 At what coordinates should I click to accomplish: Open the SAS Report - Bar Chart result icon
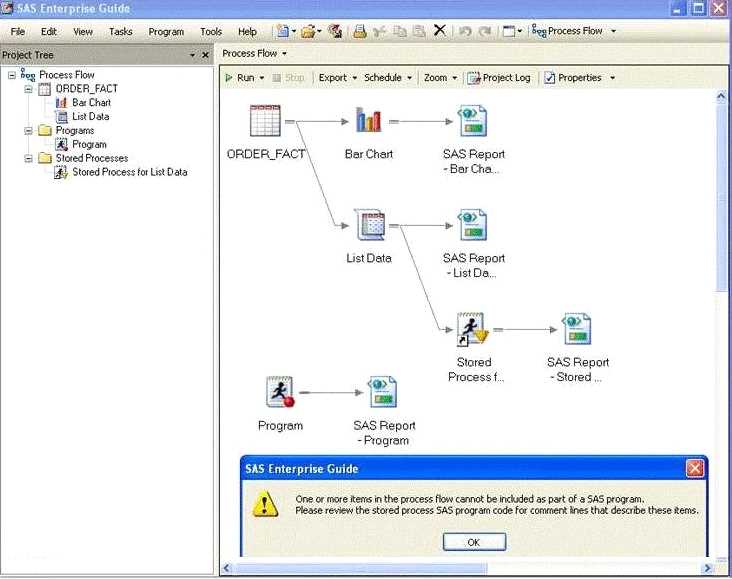coord(473,121)
